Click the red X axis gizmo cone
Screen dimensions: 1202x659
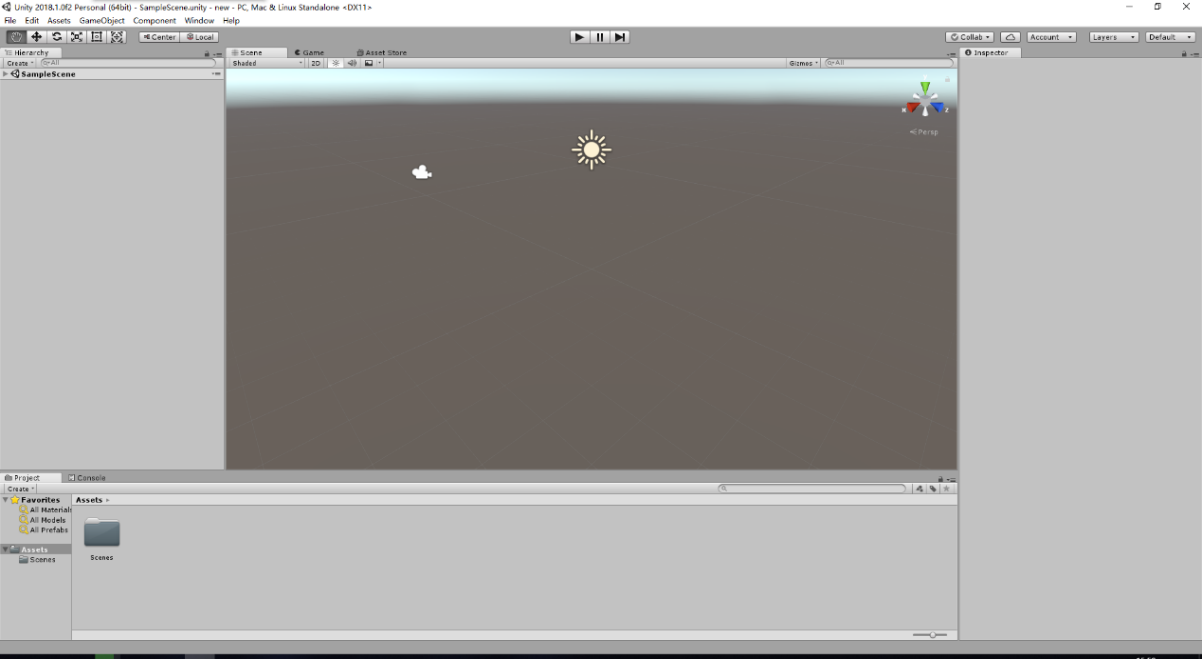pos(911,108)
